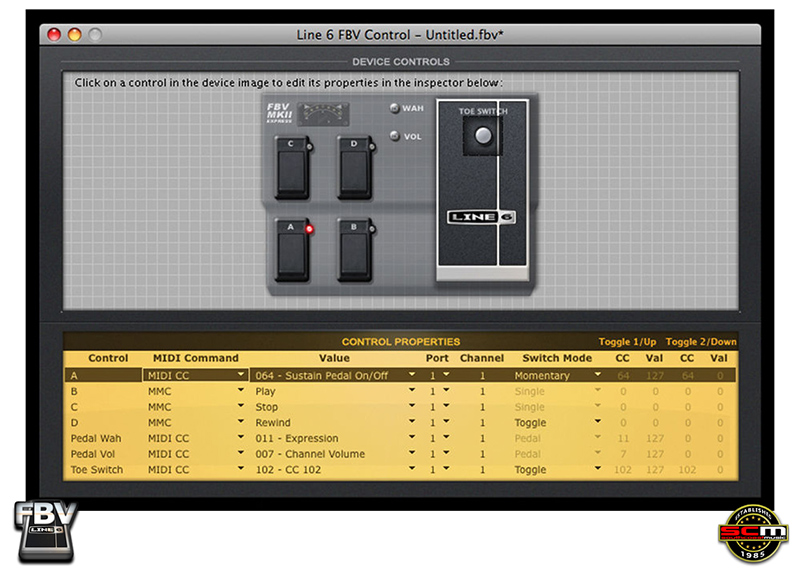The height and width of the screenshot is (569, 800).
Task: Click the red LED next to footswitch A
Action: click(309, 229)
